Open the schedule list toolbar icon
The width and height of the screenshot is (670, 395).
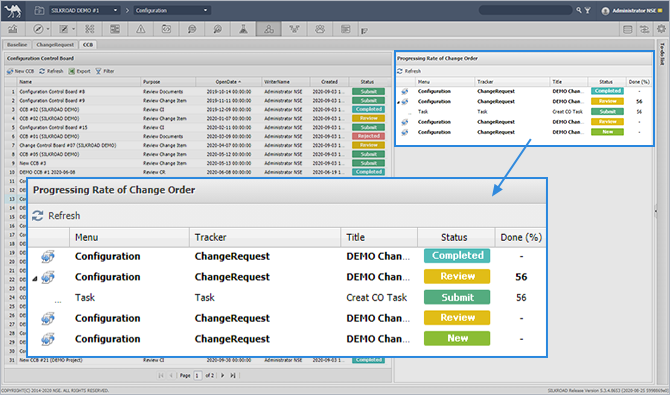pos(345,29)
